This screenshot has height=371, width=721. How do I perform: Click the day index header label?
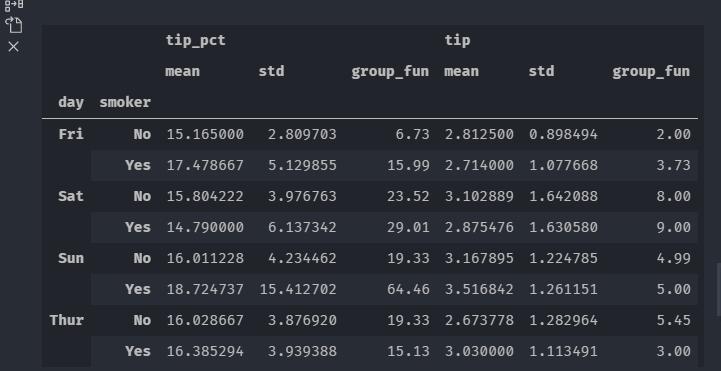click(x=71, y=102)
